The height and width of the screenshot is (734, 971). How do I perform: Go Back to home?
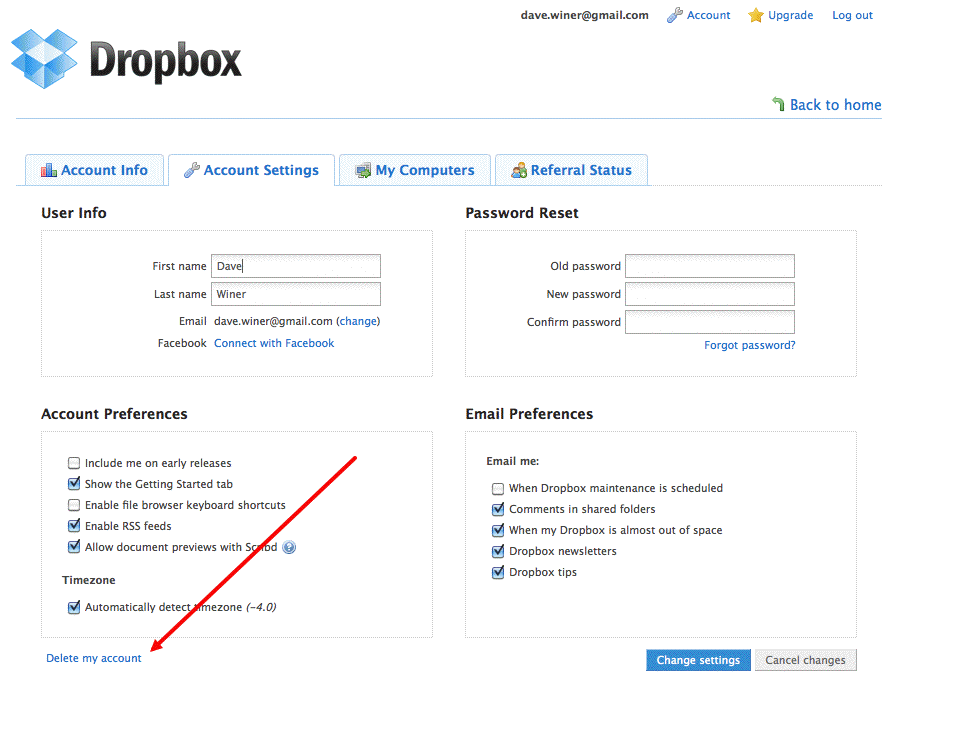(835, 105)
